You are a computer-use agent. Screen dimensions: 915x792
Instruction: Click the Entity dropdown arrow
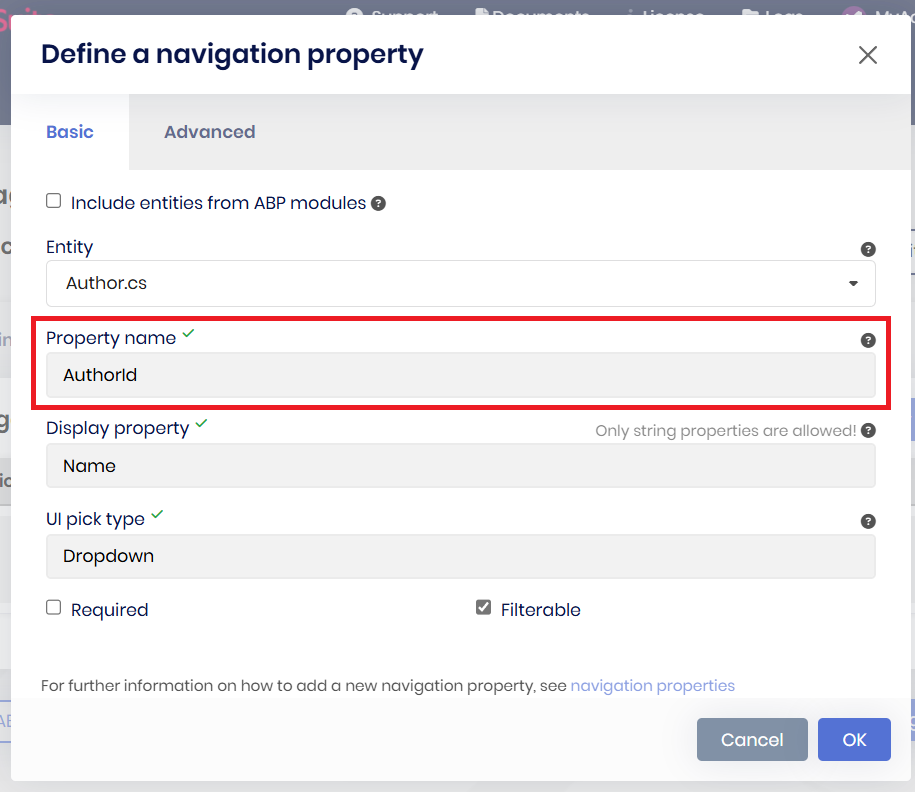[x=853, y=284]
